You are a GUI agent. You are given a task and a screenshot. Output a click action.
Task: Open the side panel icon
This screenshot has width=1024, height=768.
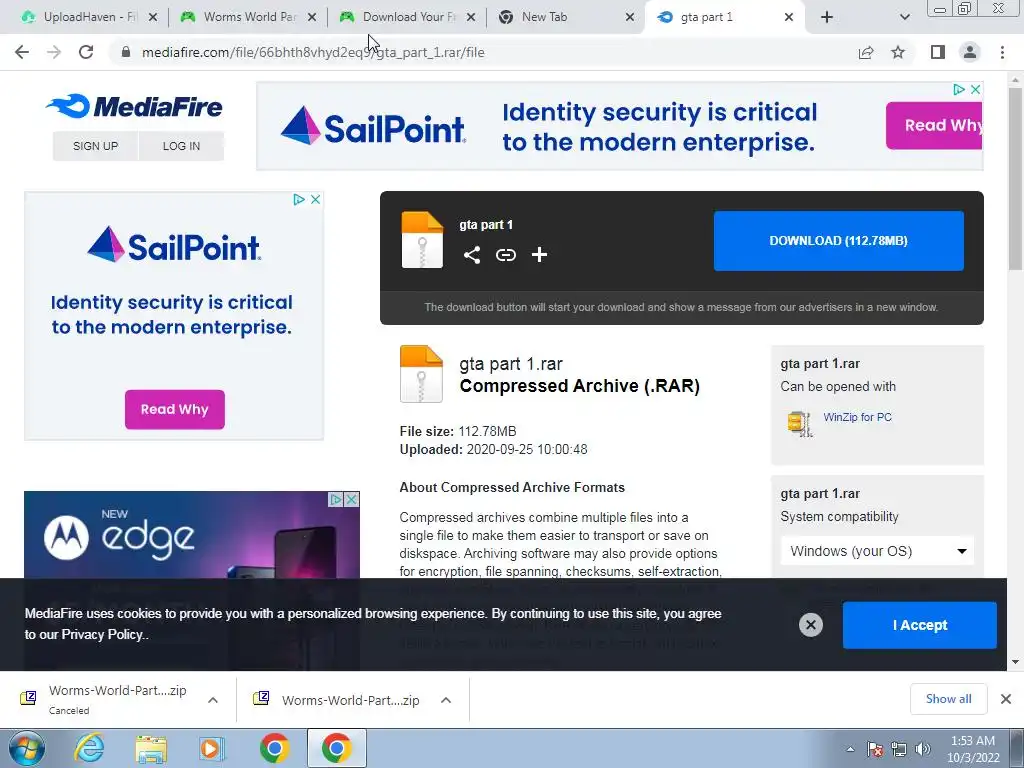tap(938, 52)
